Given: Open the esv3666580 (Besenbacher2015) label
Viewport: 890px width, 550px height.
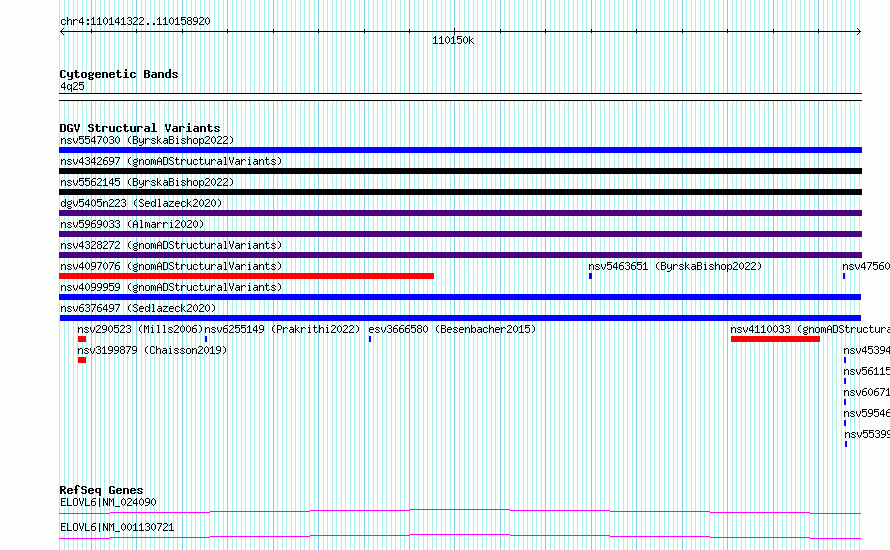Looking at the screenshot, I should (x=452, y=329).
